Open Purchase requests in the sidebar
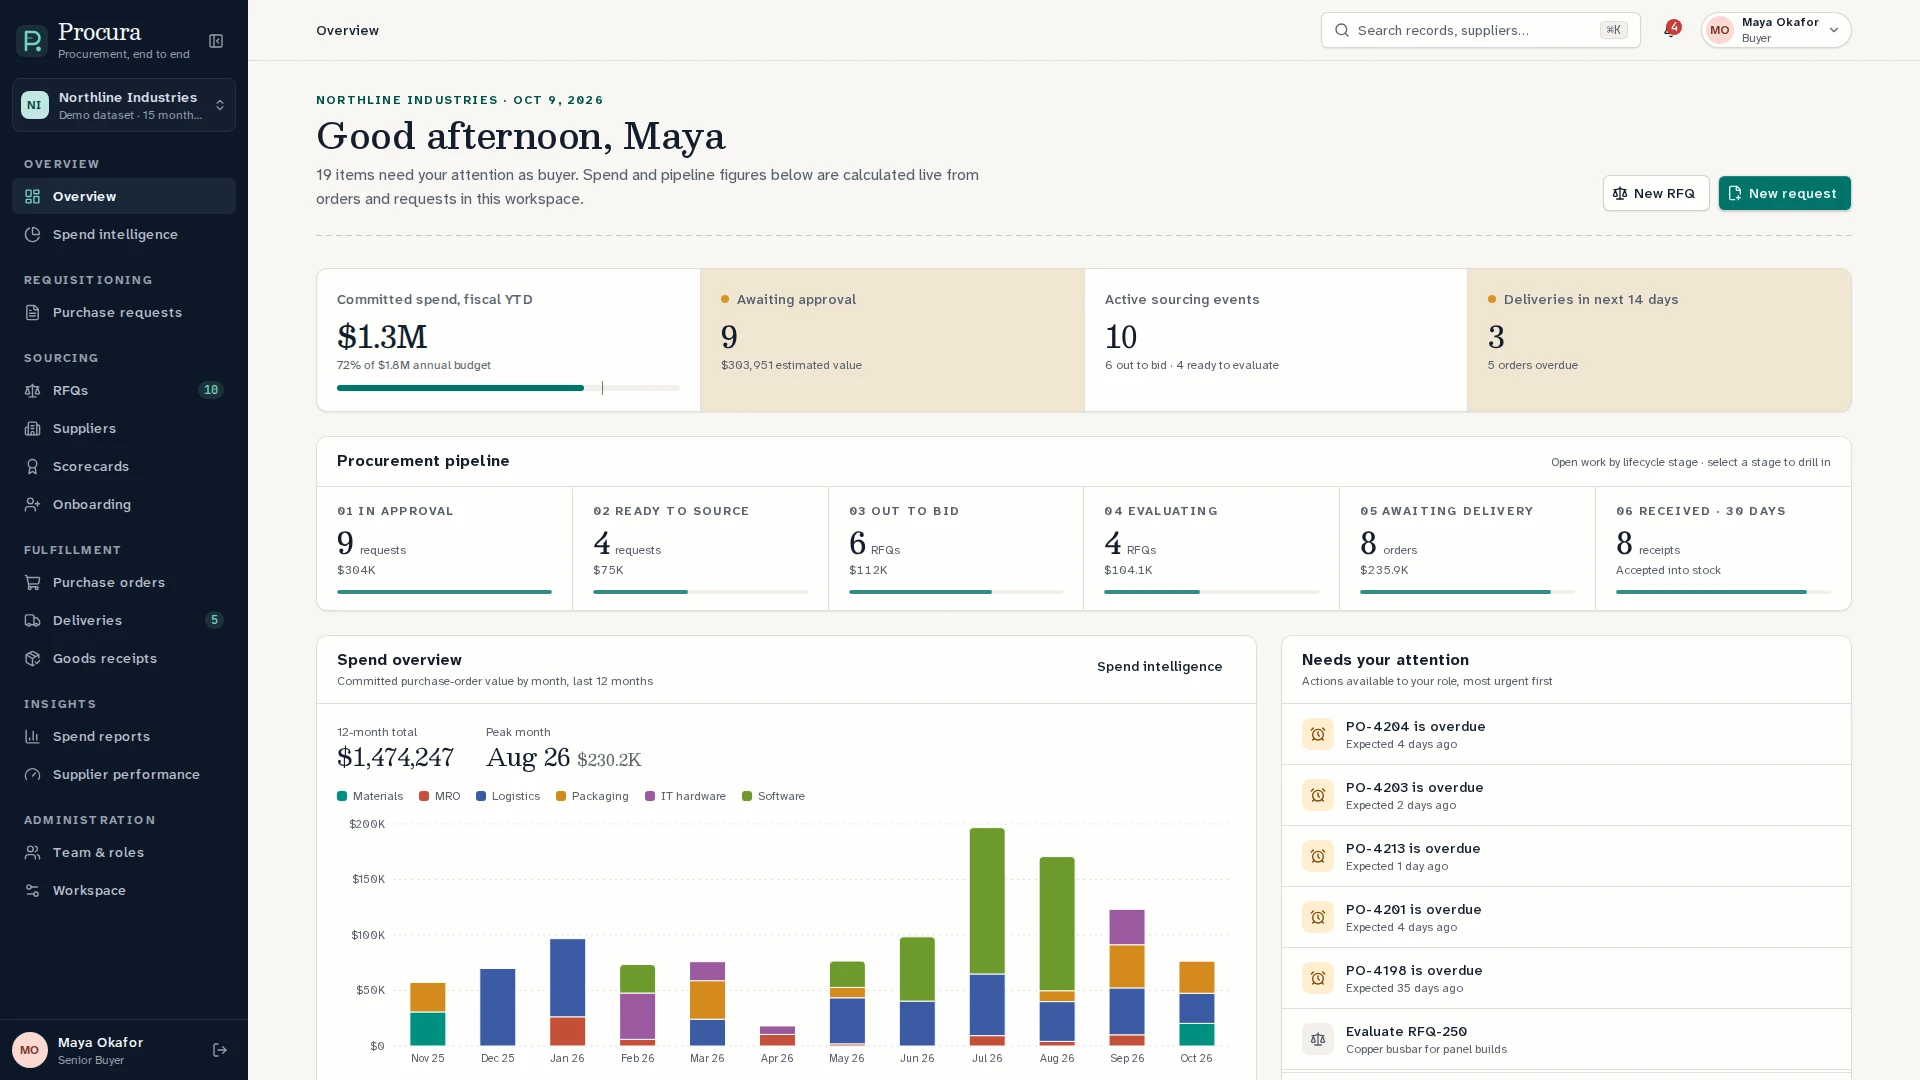1920x1080 pixels. (124, 312)
